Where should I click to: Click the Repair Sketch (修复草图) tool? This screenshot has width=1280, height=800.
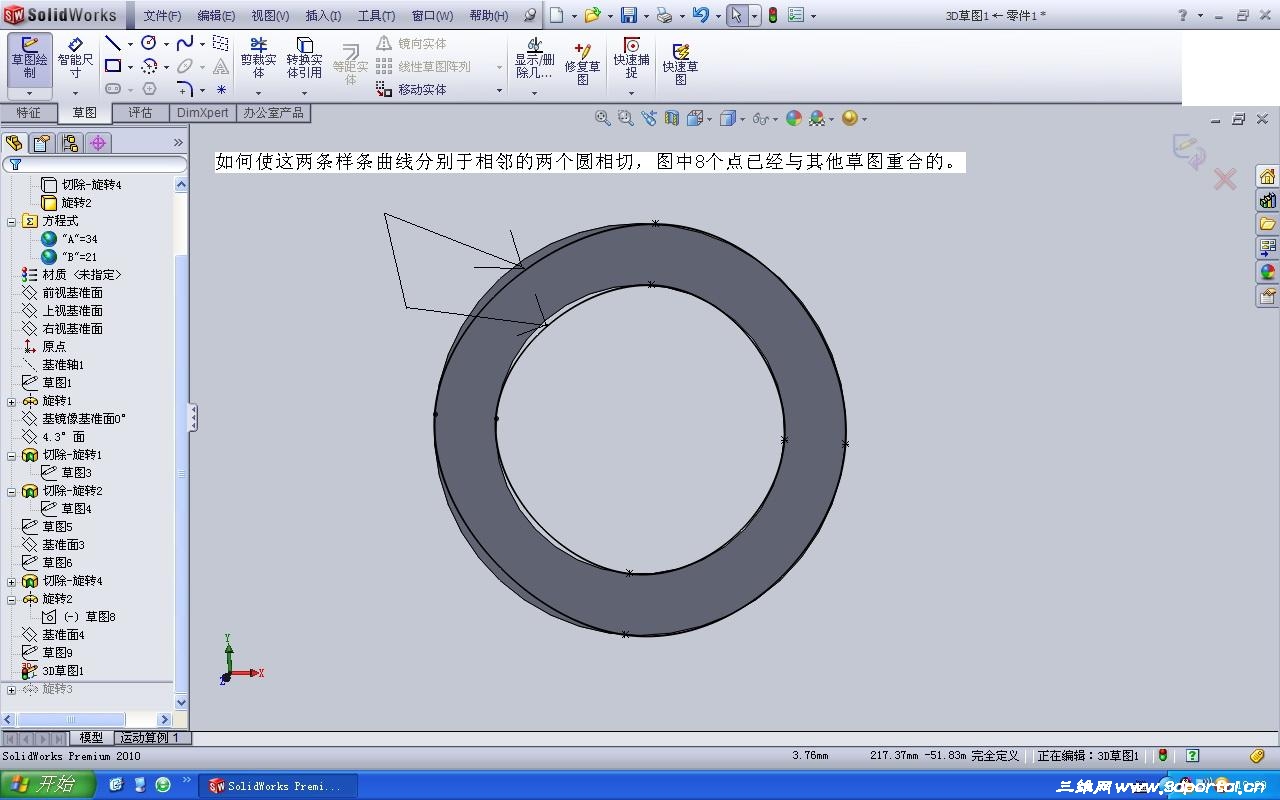coord(583,62)
